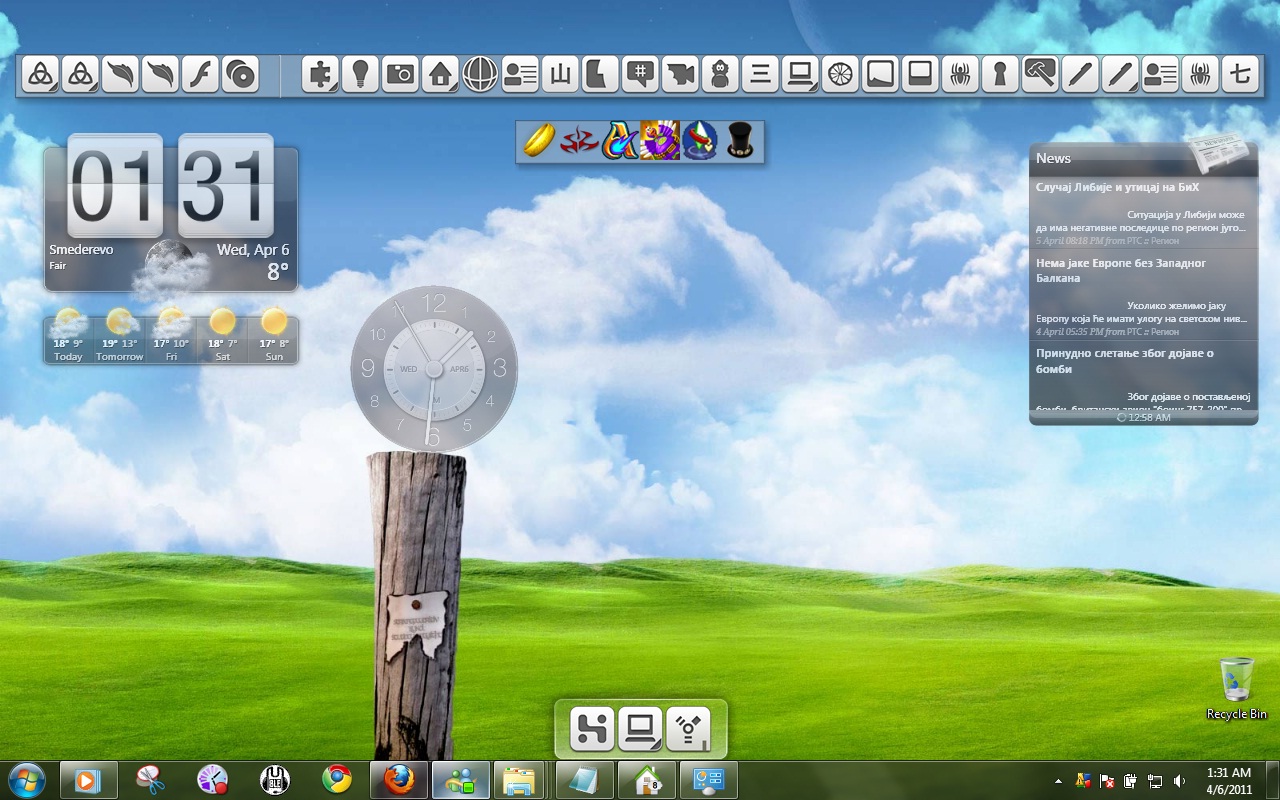Select Today's forecast in weather widget

[68, 337]
